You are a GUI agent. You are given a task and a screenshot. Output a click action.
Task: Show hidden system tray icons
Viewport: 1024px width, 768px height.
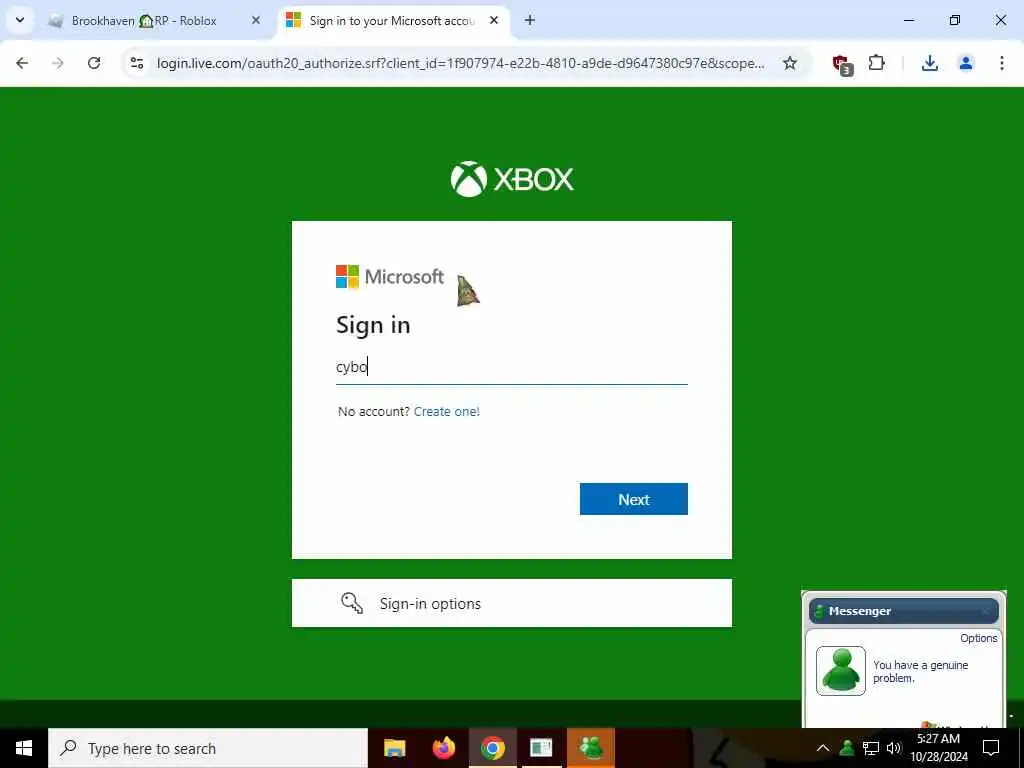[823, 748]
